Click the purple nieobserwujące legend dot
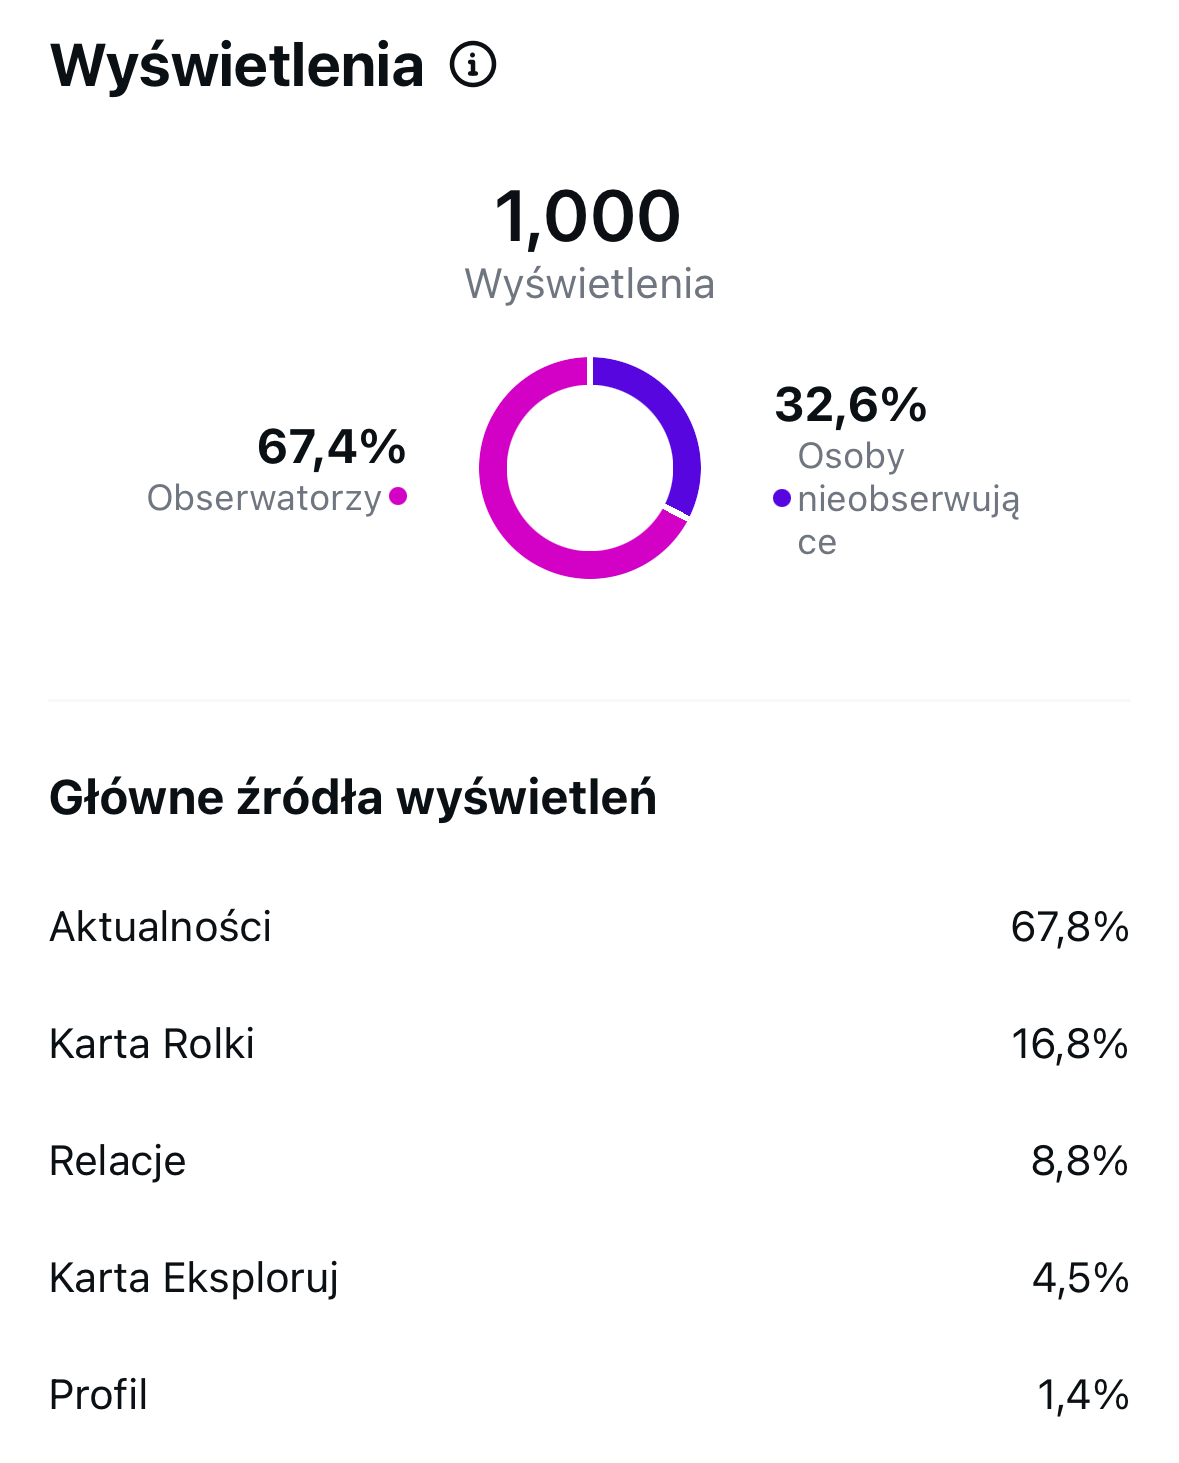This screenshot has width=1179, height=1463. (782, 498)
